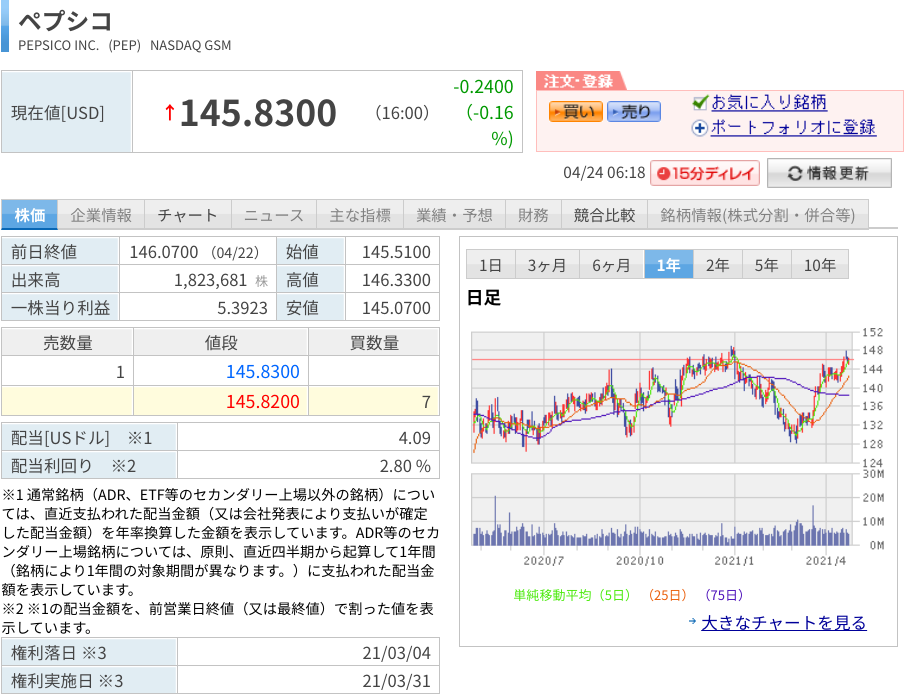
Task: Show the 3ヶ月 chart range
Action: 547,265
